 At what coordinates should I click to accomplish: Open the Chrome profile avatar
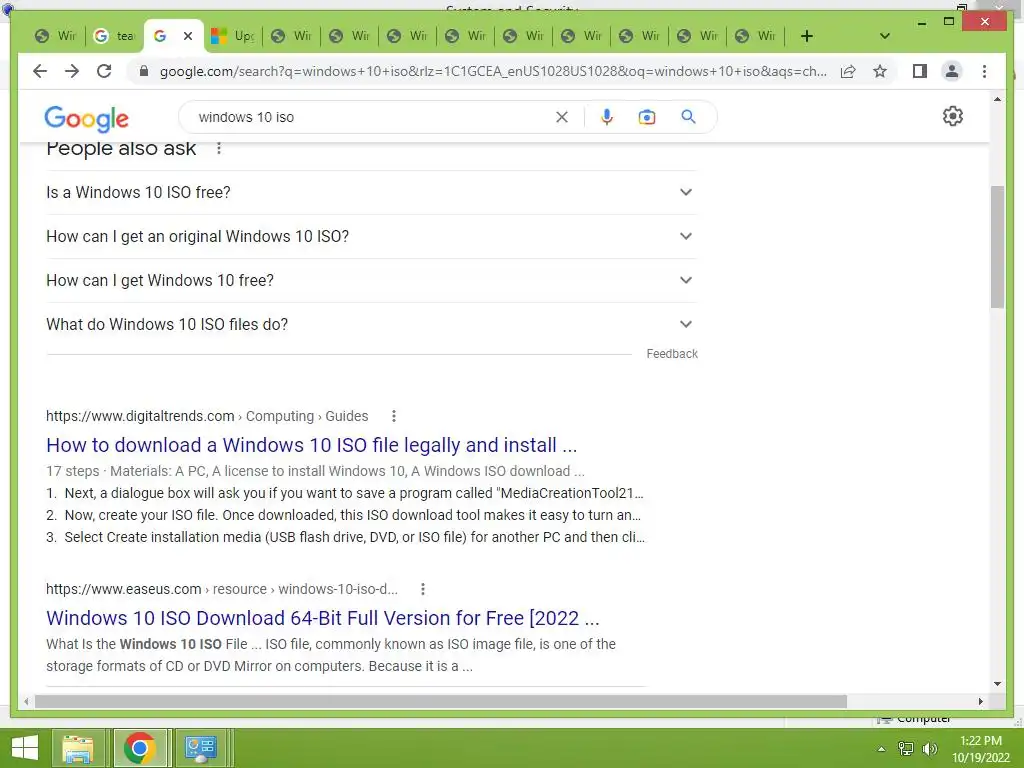952,71
